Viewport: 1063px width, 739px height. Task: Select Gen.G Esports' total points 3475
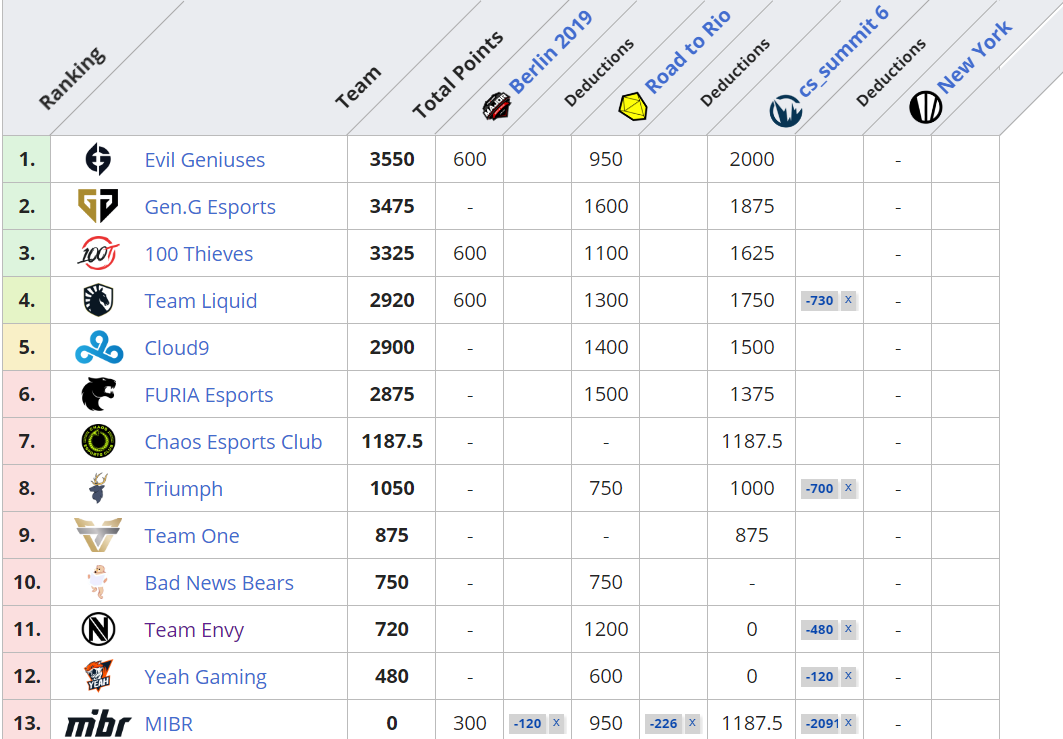pyautogui.click(x=392, y=206)
